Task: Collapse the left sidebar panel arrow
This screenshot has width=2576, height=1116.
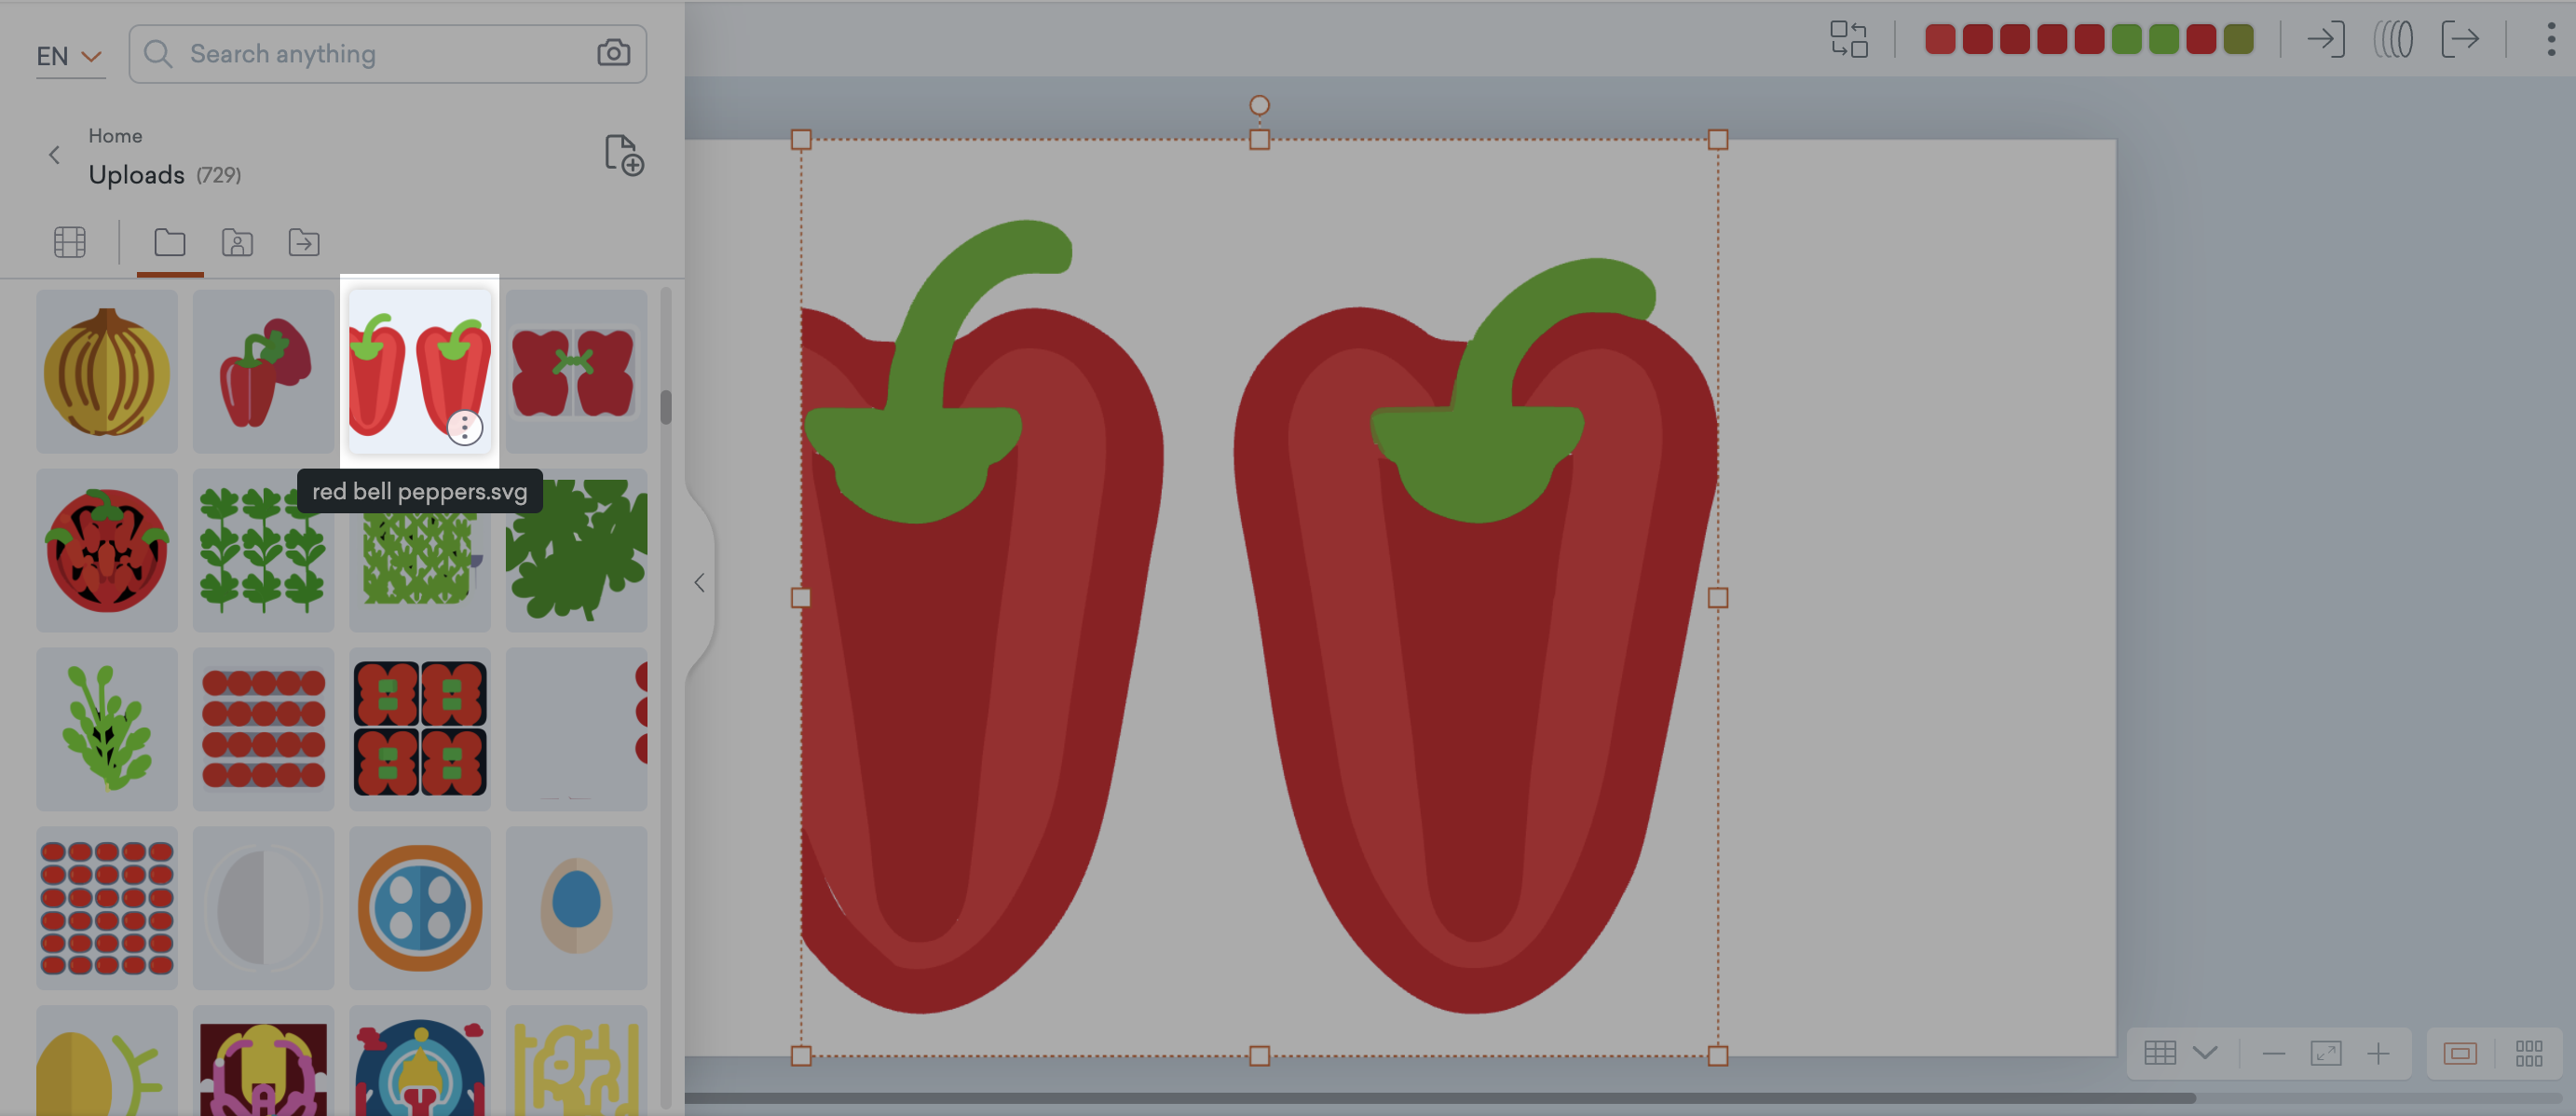Action: (699, 583)
